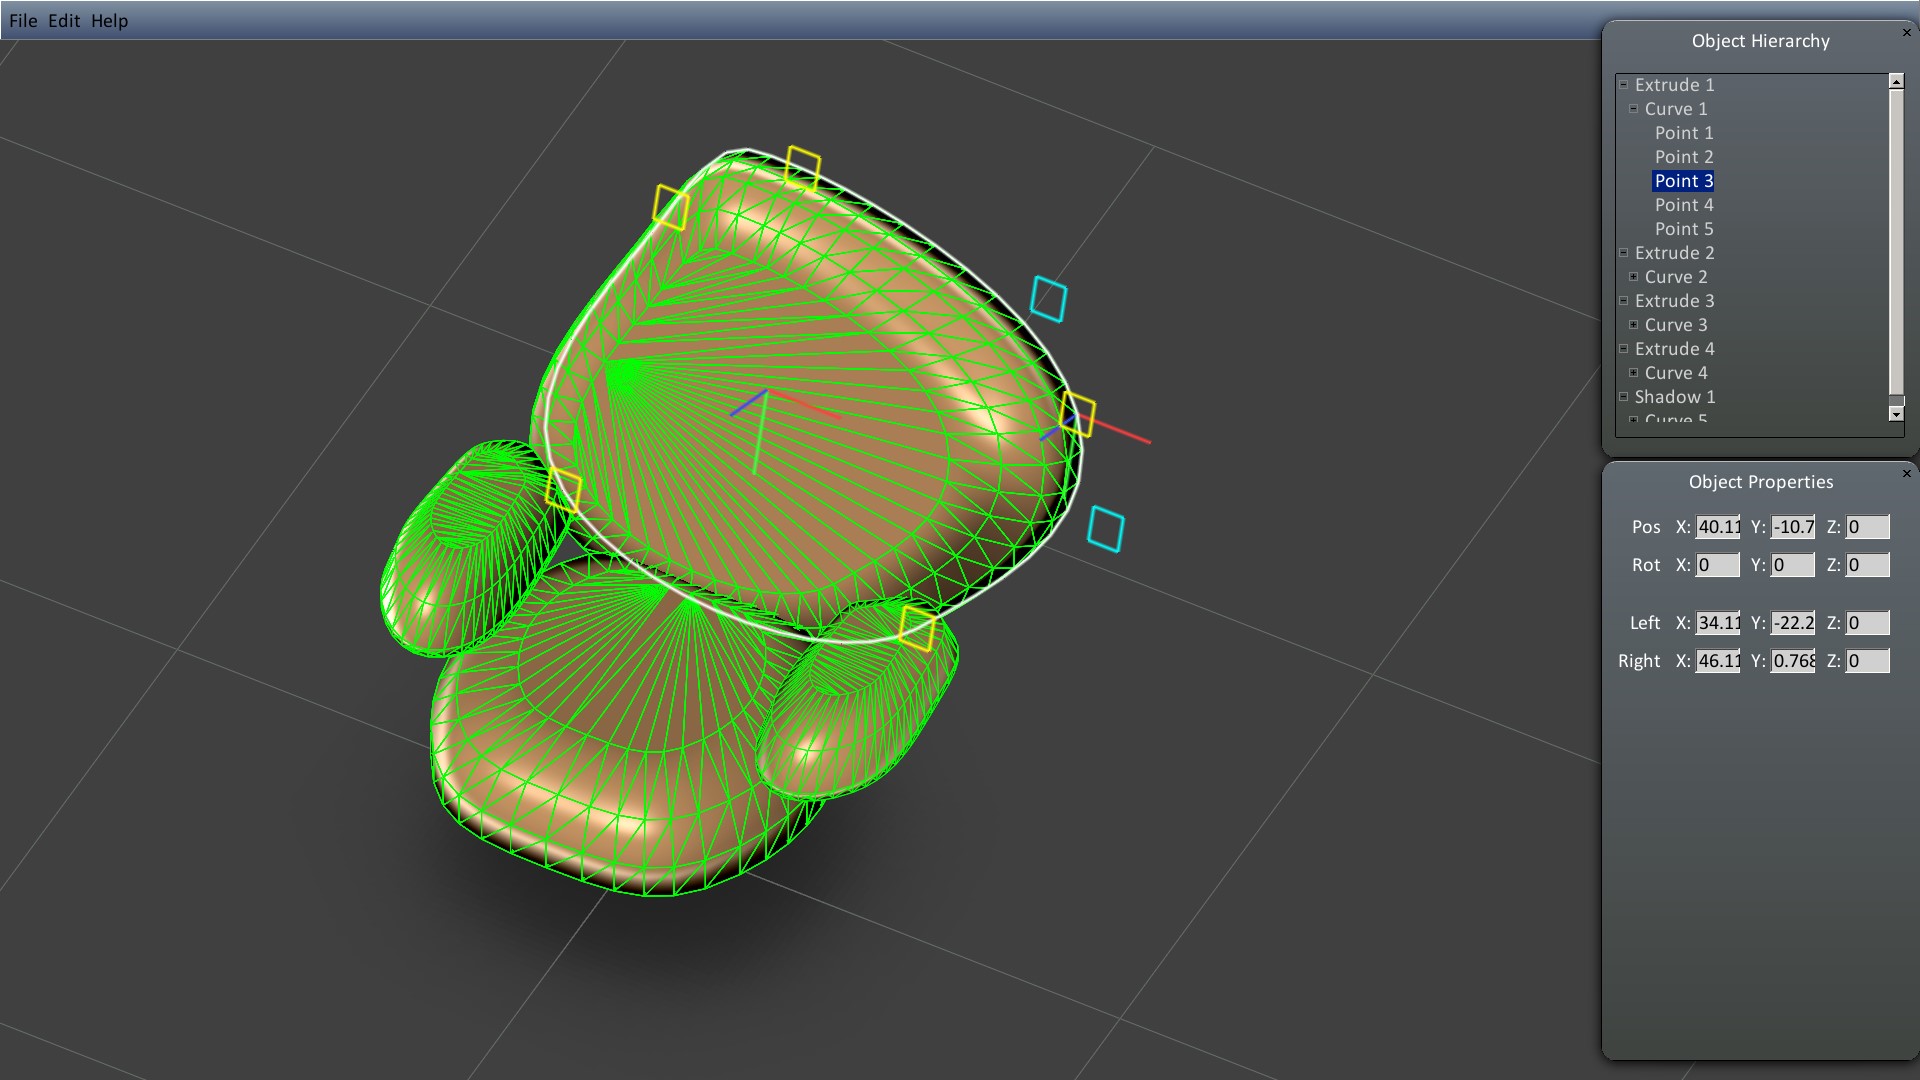This screenshot has width=1920, height=1080.
Task: Close the Object Properties panel
Action: tap(1906, 474)
